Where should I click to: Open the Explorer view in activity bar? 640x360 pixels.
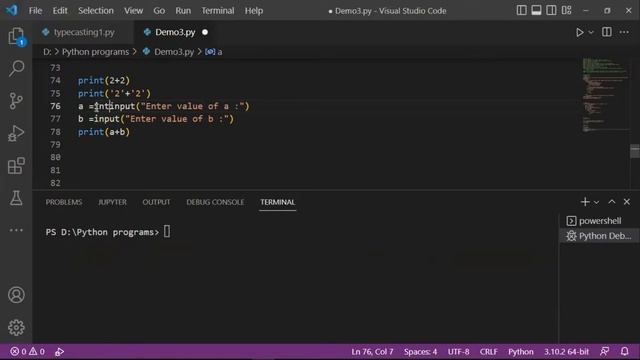coord(16,36)
